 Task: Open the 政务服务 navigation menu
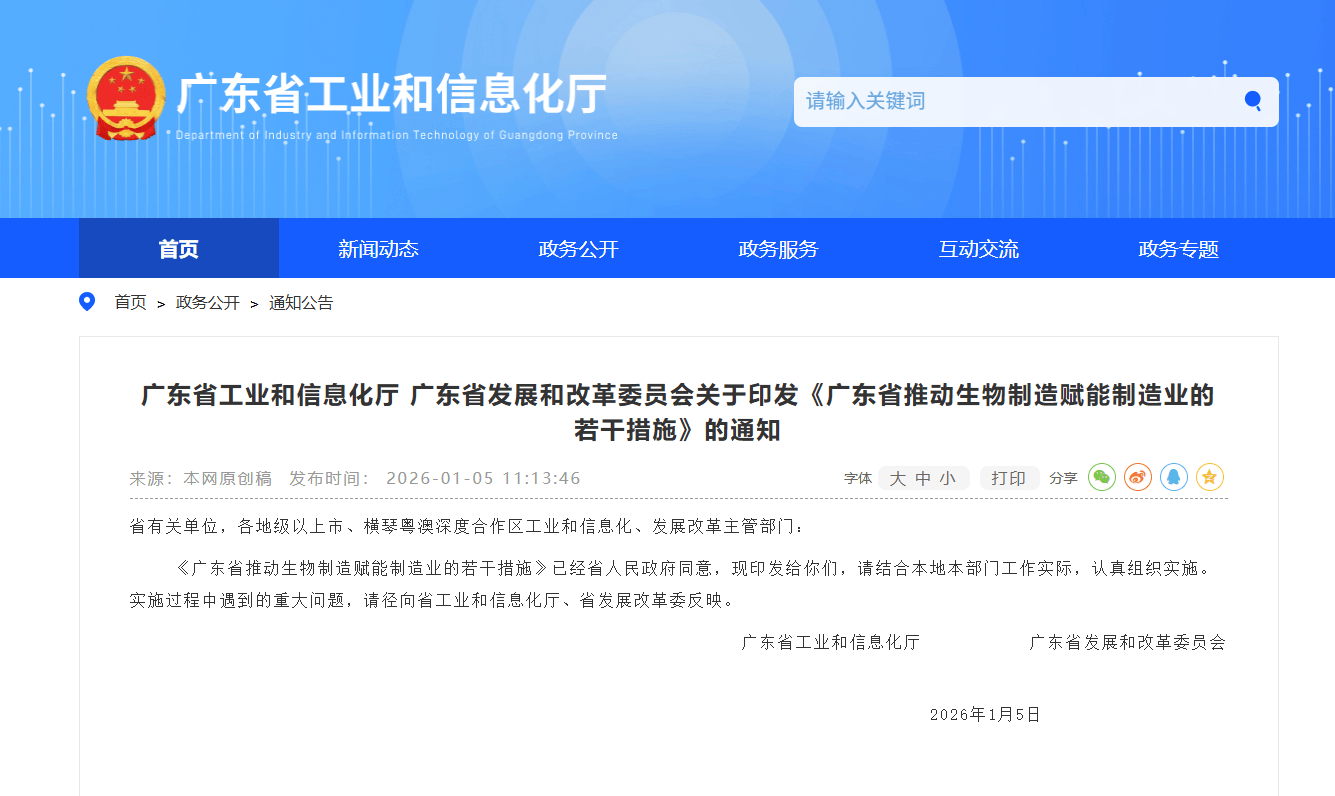(778, 249)
